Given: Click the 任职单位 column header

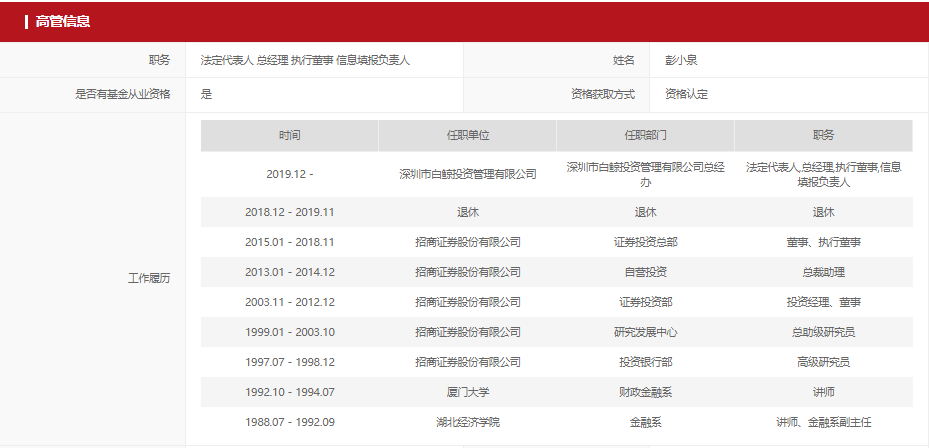Looking at the screenshot, I should tap(468, 136).
